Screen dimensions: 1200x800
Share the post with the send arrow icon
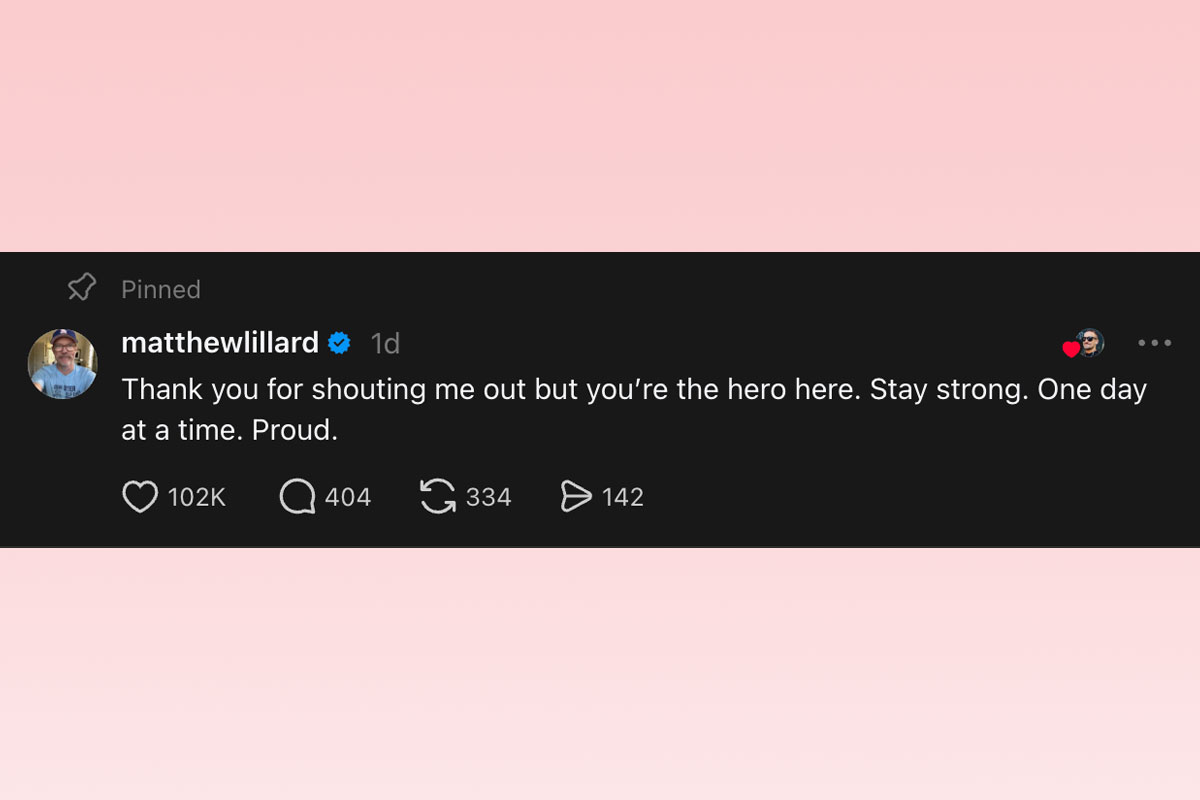[575, 496]
